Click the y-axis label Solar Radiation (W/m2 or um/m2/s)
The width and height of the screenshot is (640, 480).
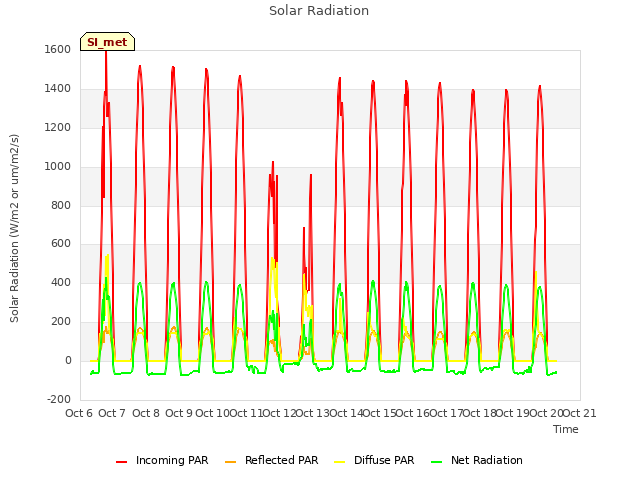[14, 228]
